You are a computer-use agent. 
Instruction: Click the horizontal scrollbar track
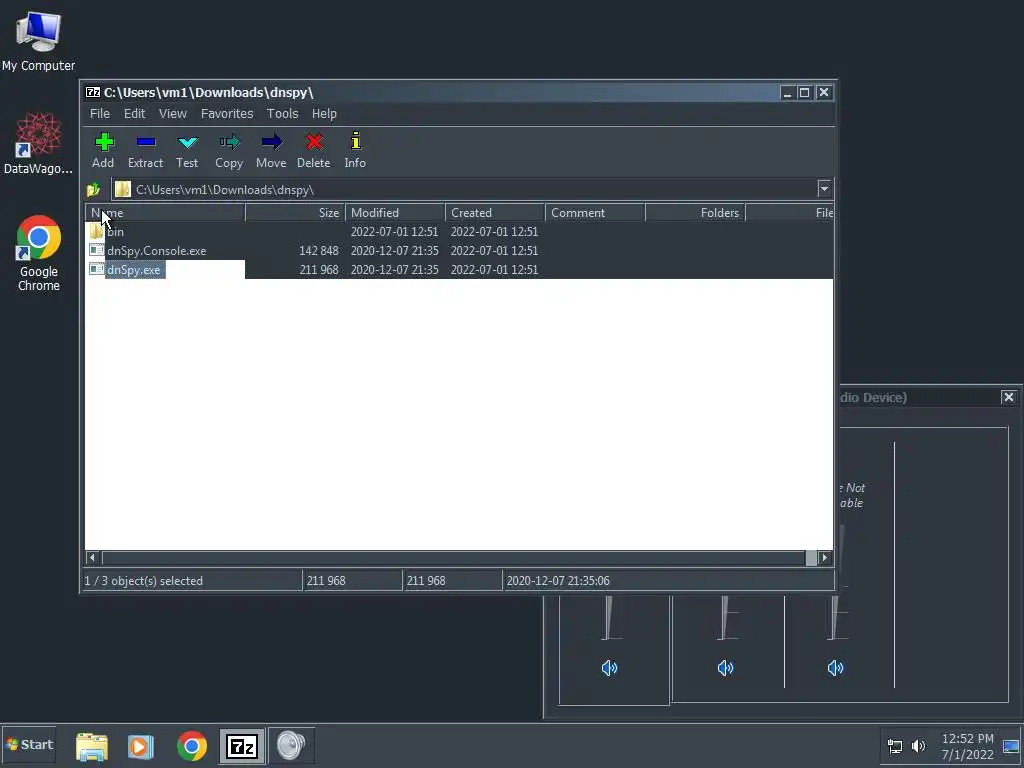tap(453, 558)
